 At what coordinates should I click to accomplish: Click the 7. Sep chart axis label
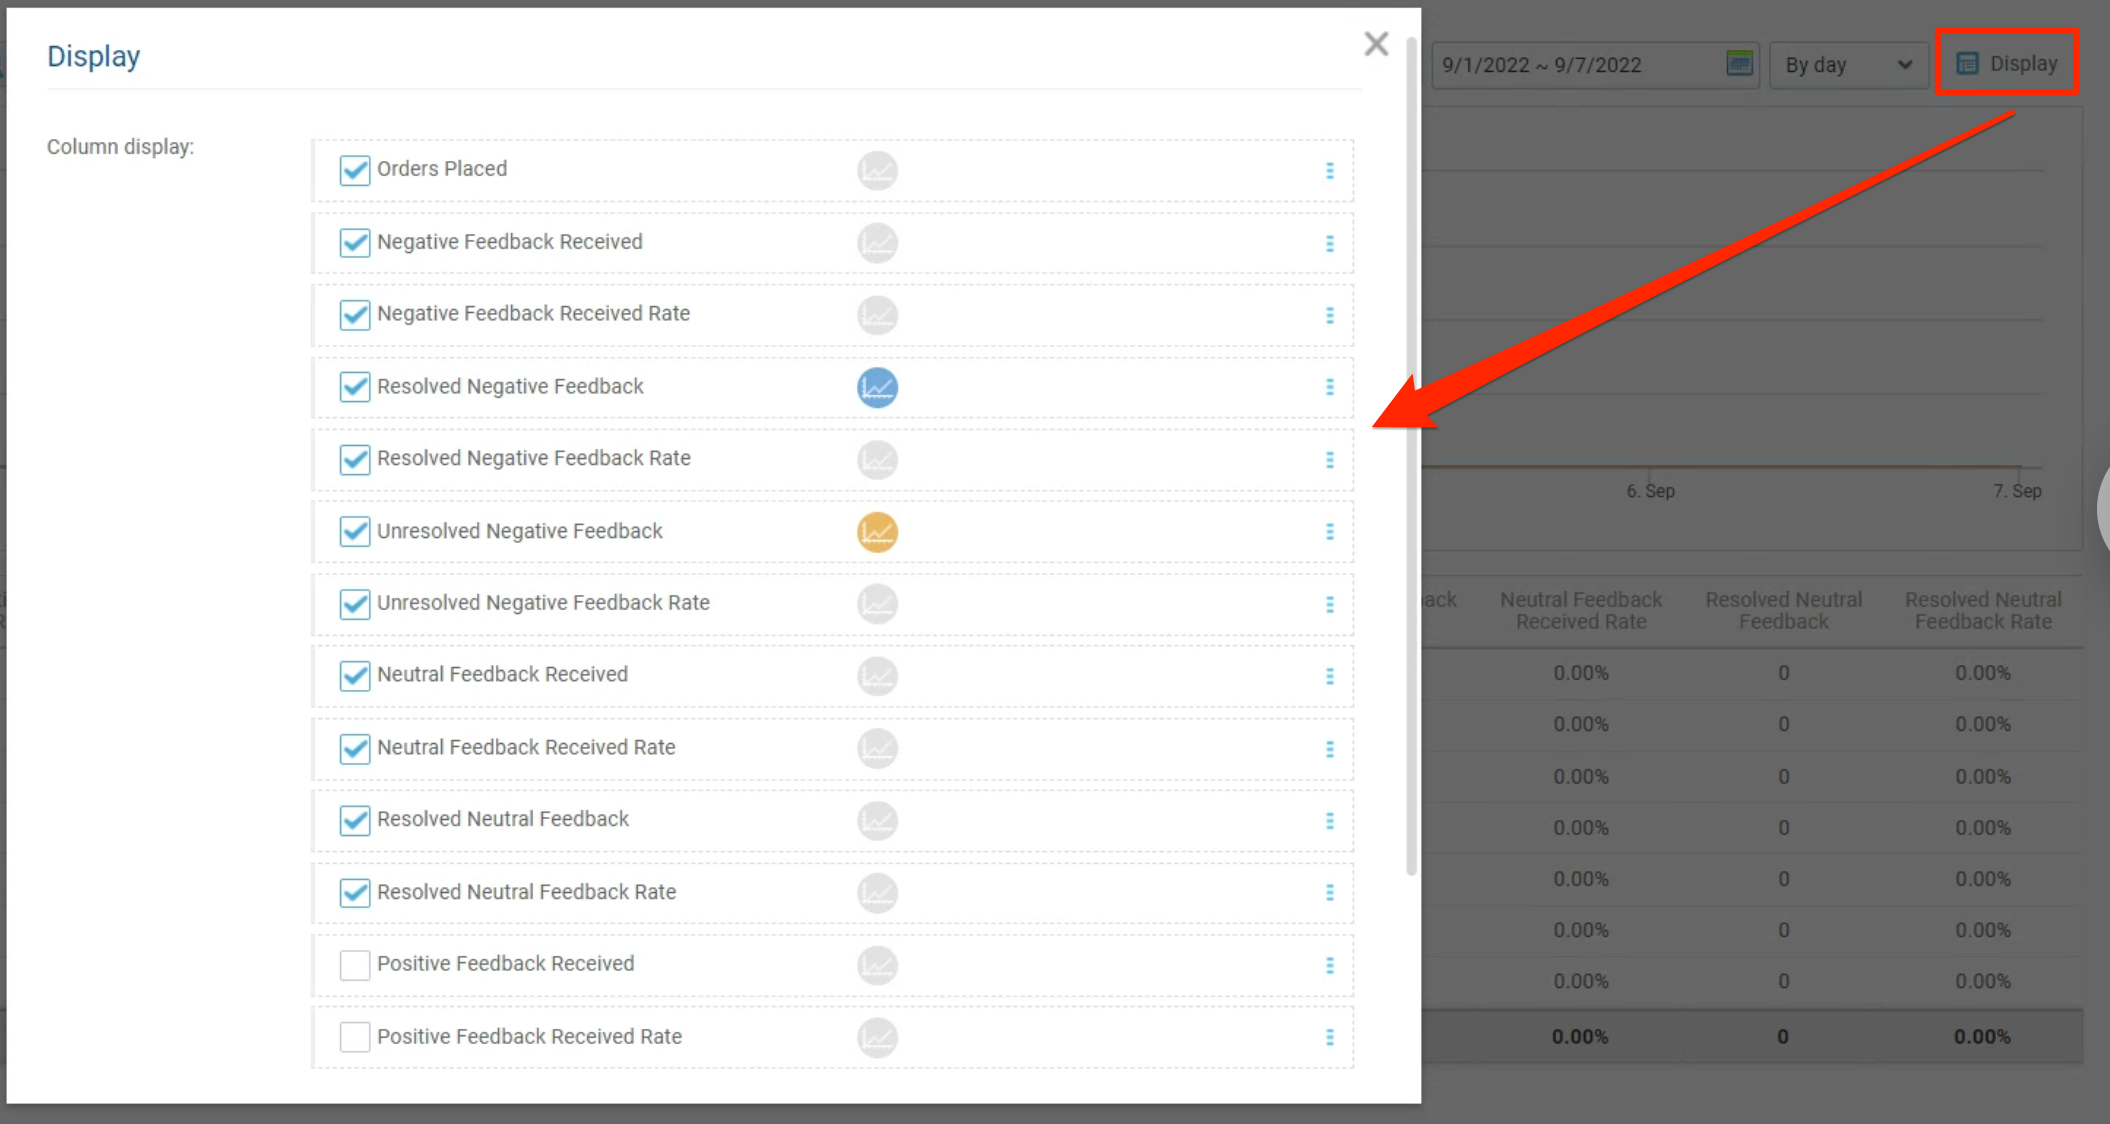pos(2017,491)
